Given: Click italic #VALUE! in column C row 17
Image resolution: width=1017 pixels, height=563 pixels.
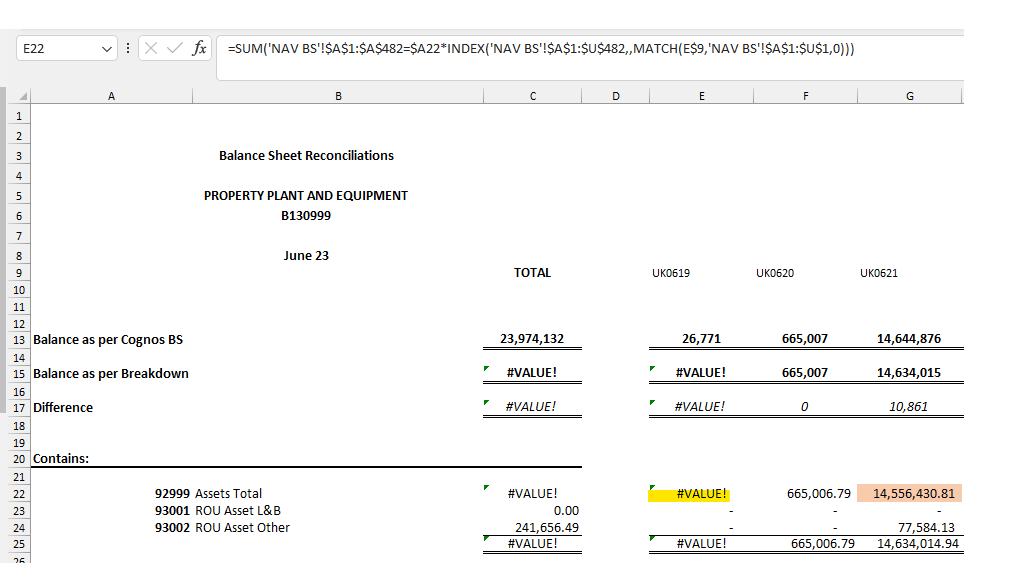Looking at the screenshot, I should click(x=531, y=407).
